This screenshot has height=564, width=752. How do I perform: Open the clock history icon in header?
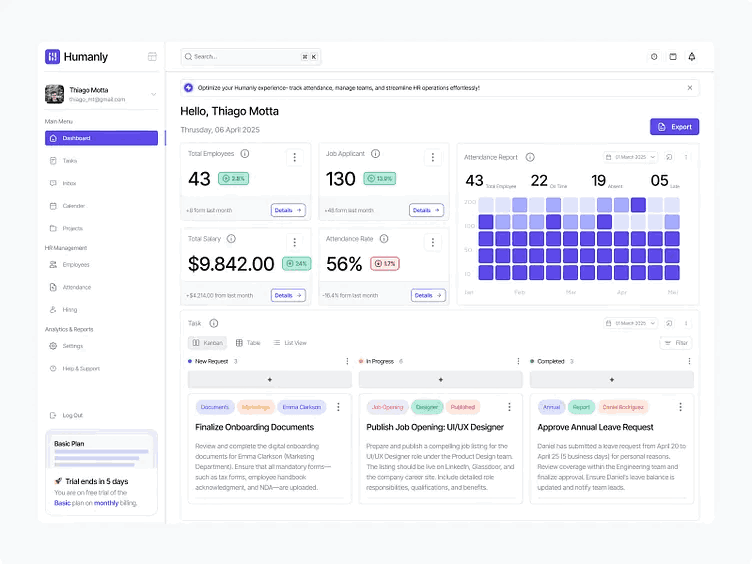[654, 57]
